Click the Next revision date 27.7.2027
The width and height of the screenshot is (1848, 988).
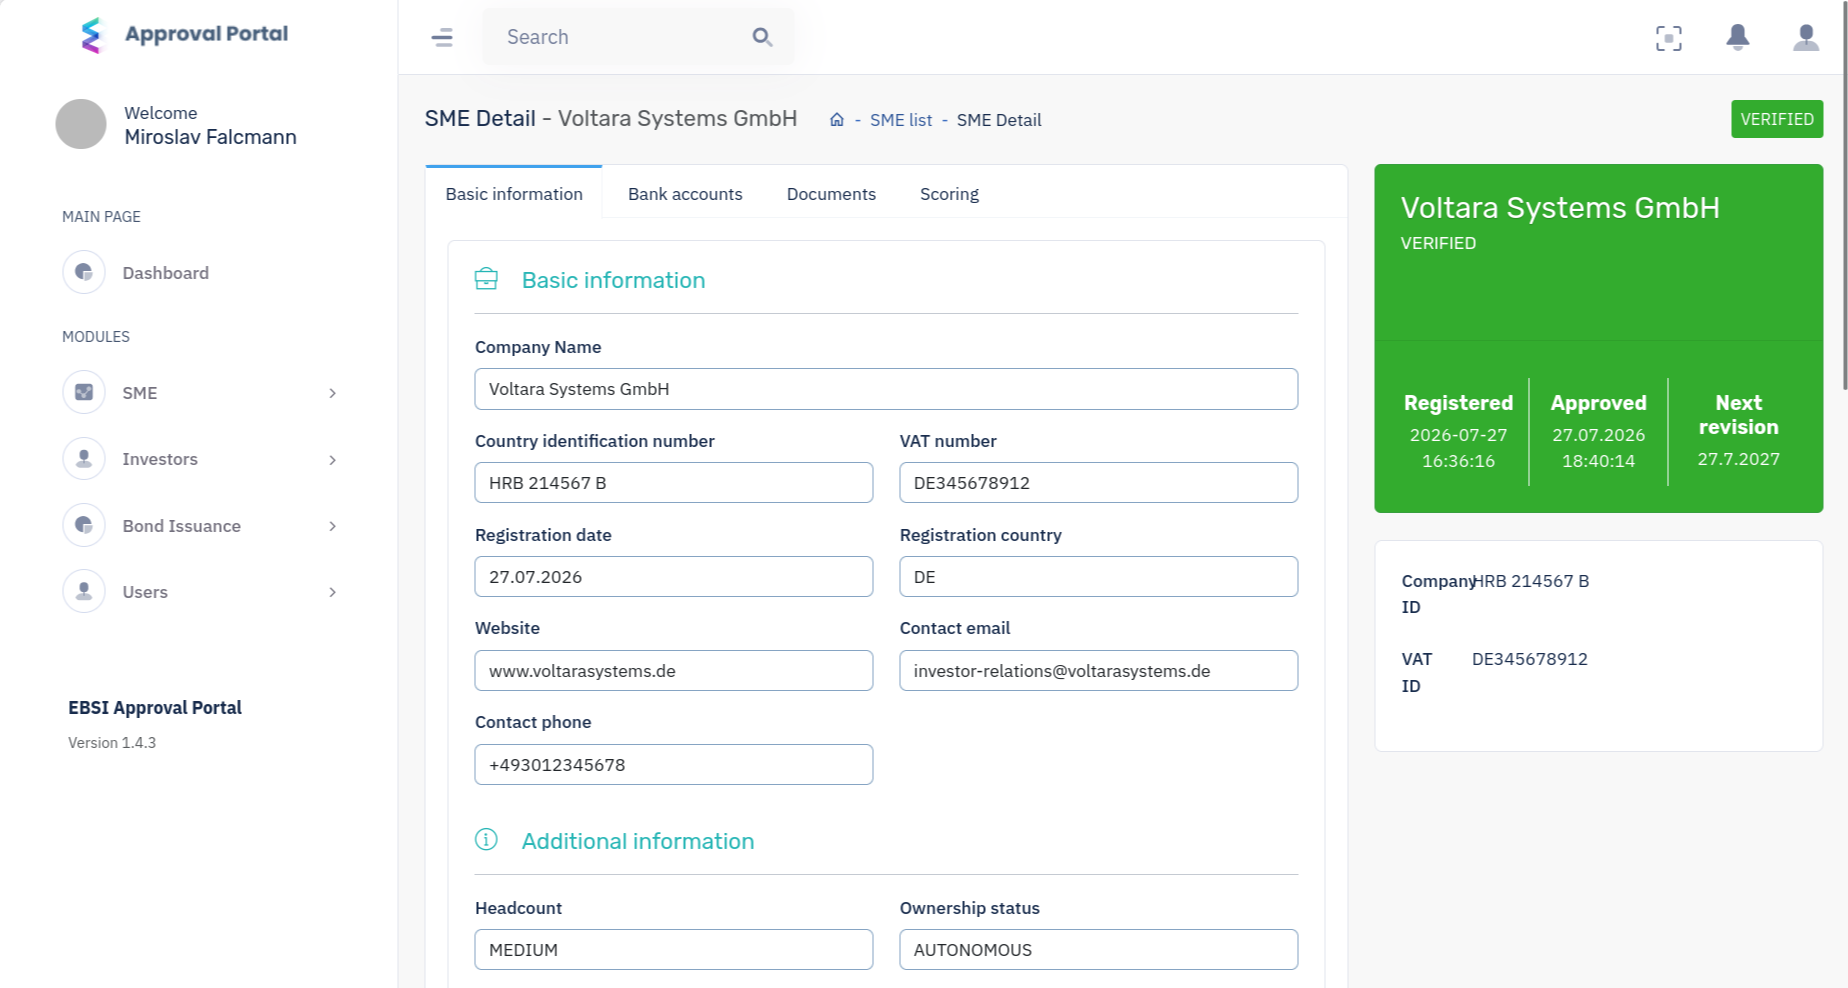[1738, 459]
